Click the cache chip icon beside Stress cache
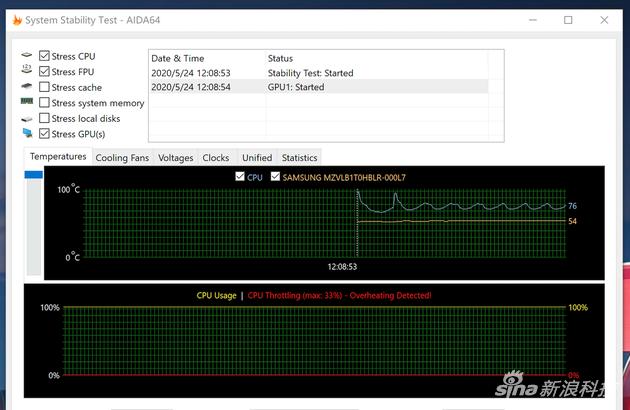The image size is (630, 410). [27, 86]
